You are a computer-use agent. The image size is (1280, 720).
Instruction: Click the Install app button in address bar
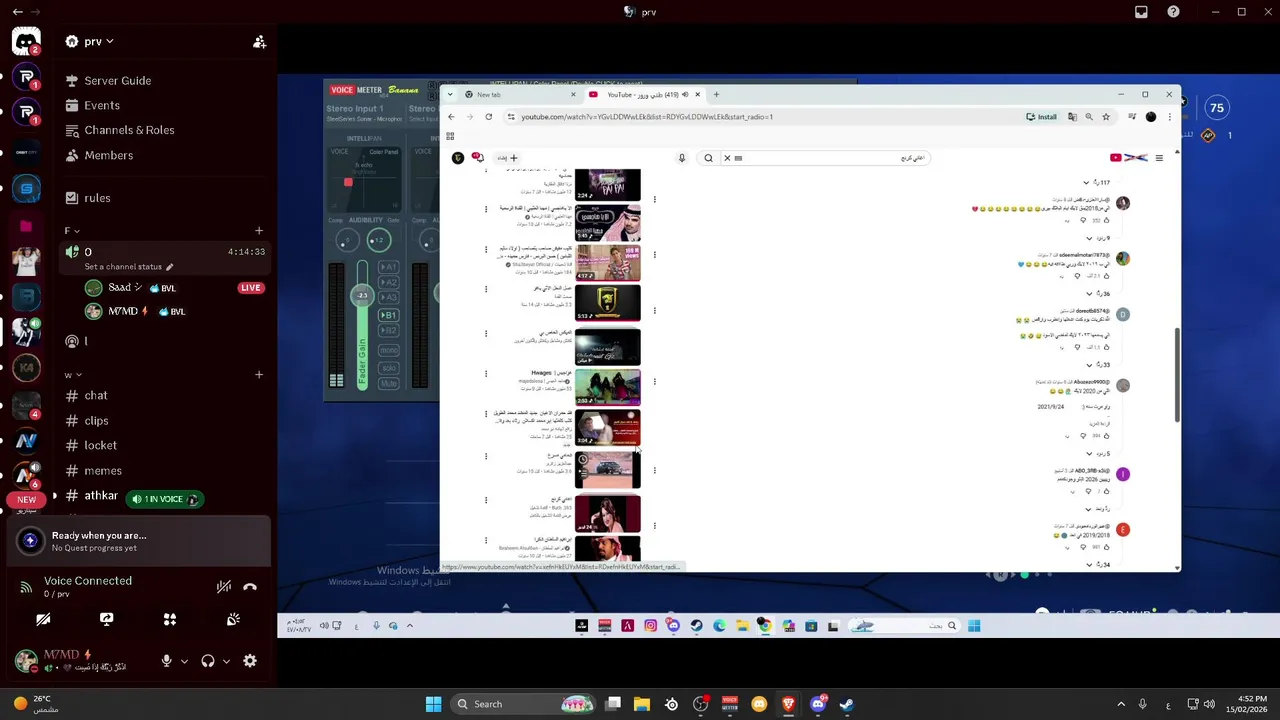coord(1041,117)
